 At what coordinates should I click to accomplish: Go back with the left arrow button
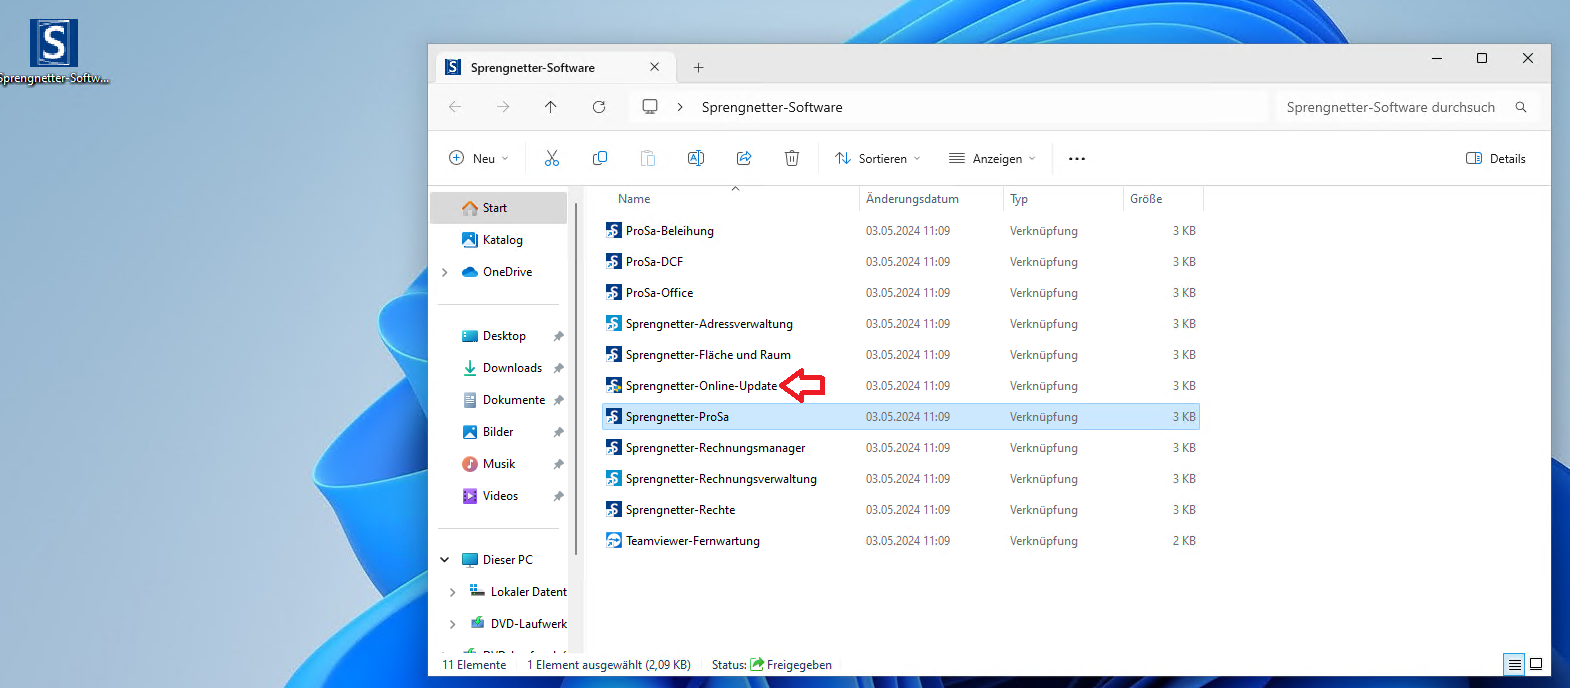click(x=455, y=107)
